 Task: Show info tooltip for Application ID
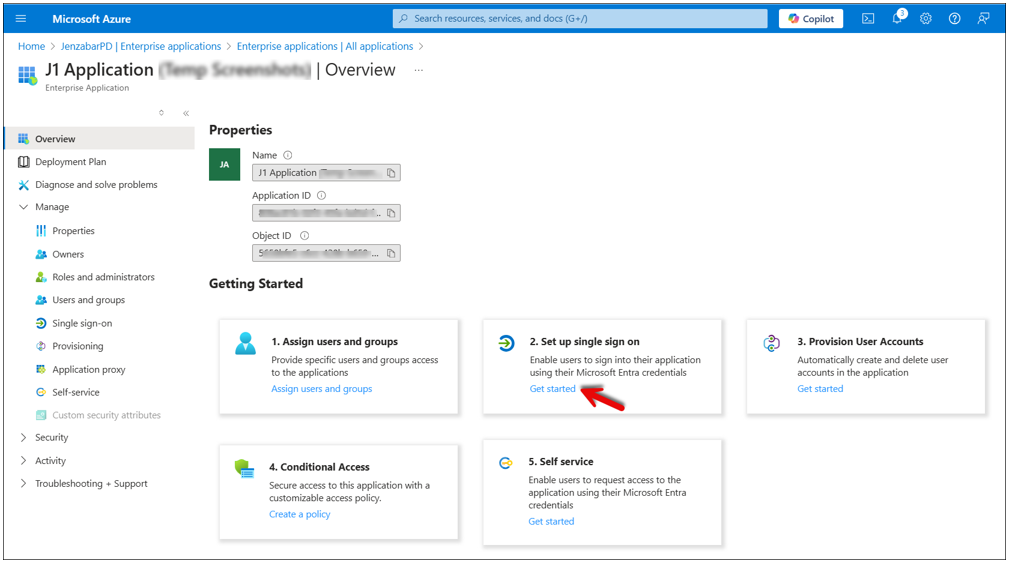click(321, 195)
